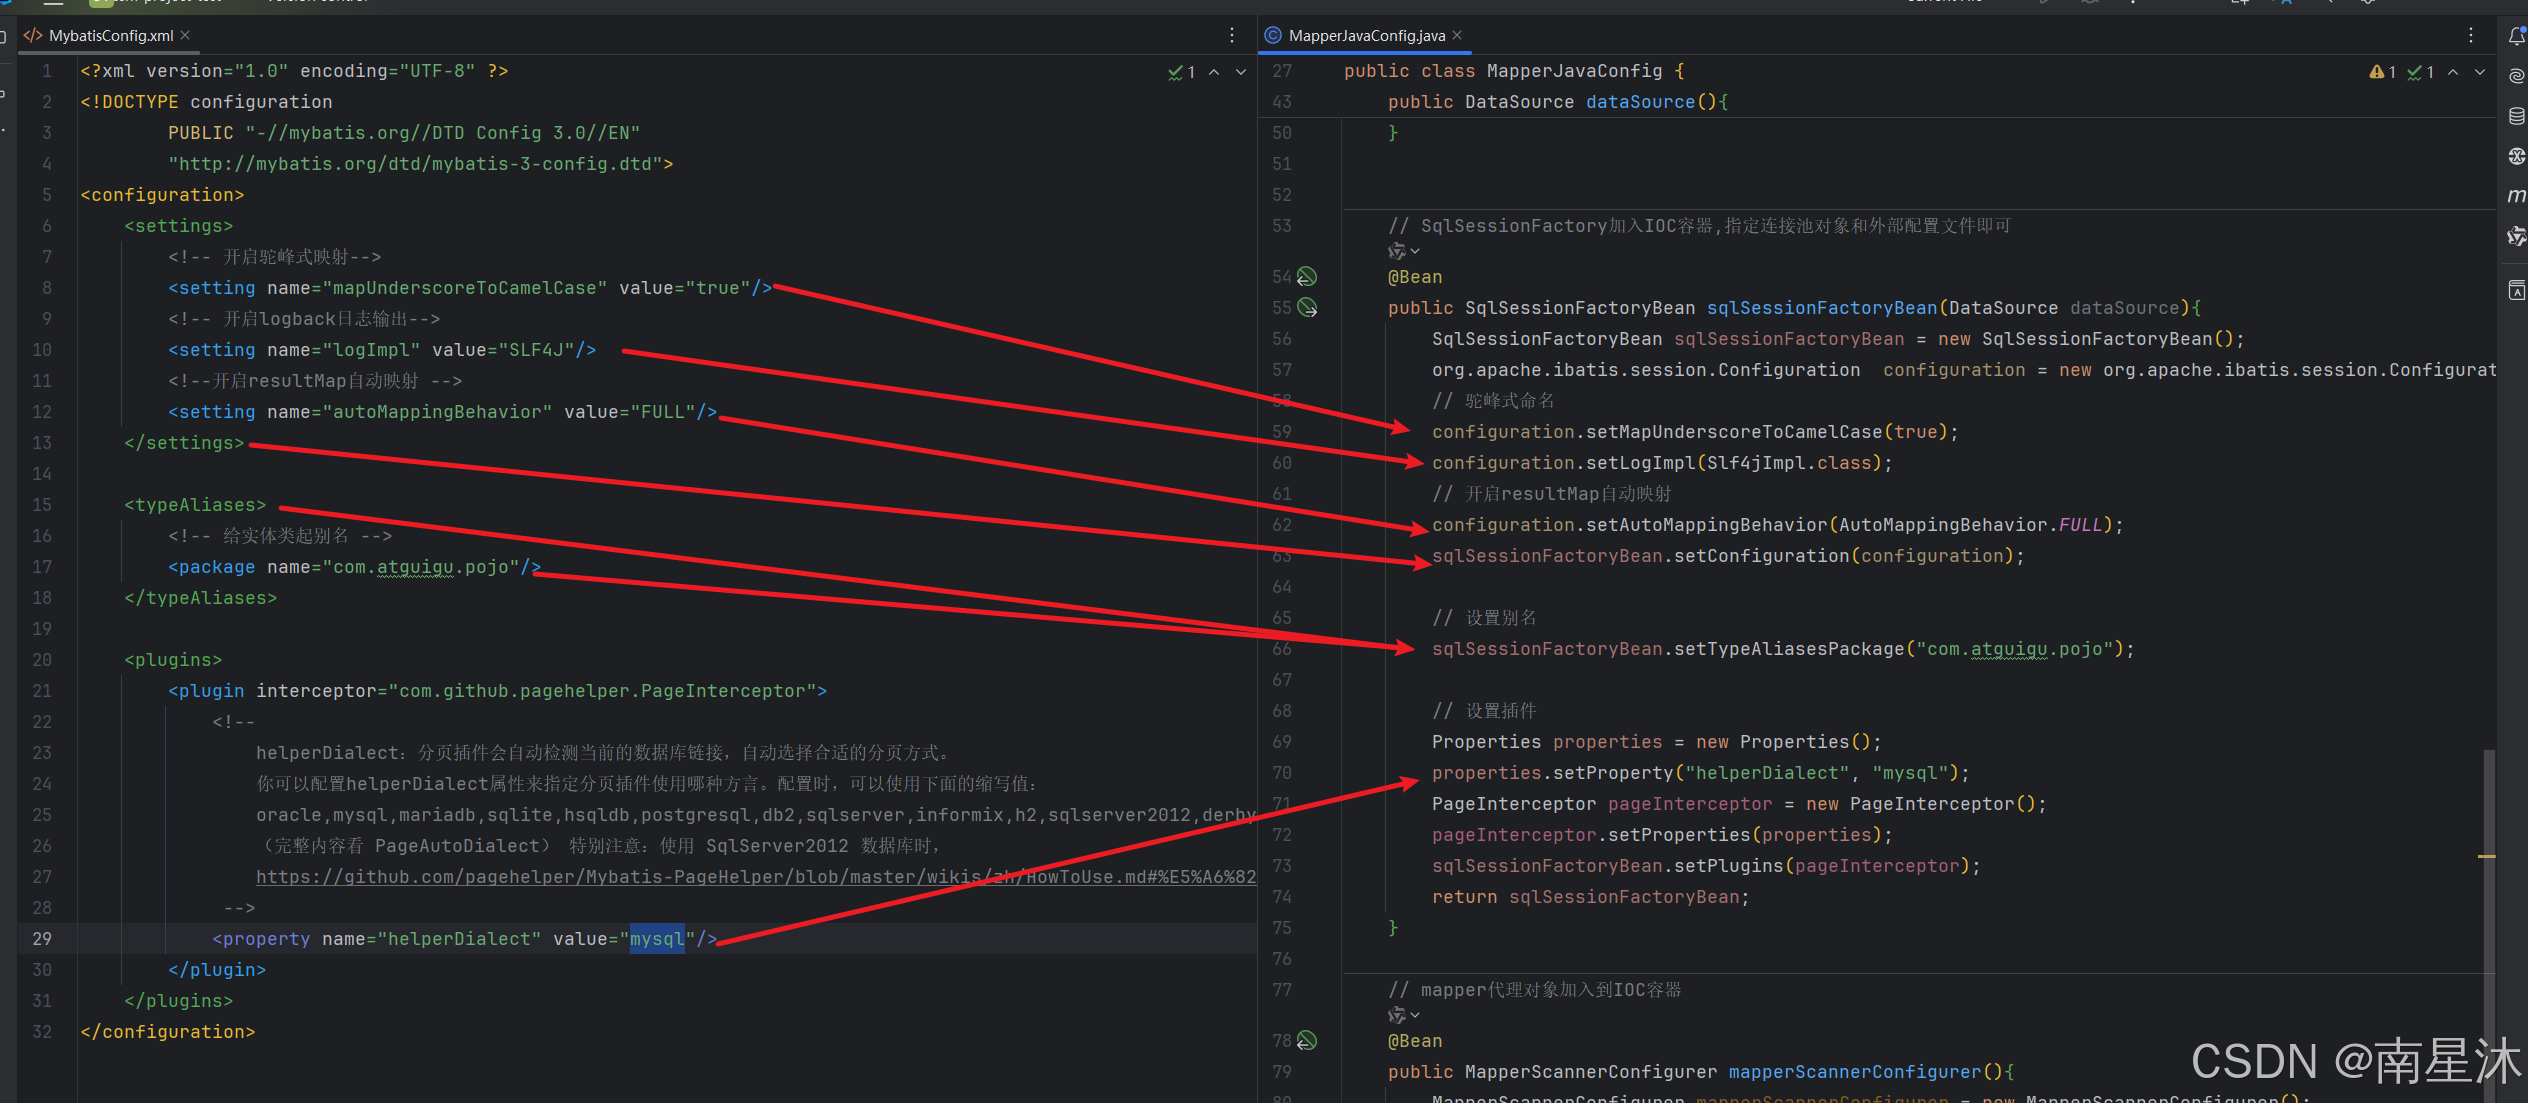Click Spring bean gutter icon on line 78
The width and height of the screenshot is (2528, 1103).
tap(1307, 1040)
